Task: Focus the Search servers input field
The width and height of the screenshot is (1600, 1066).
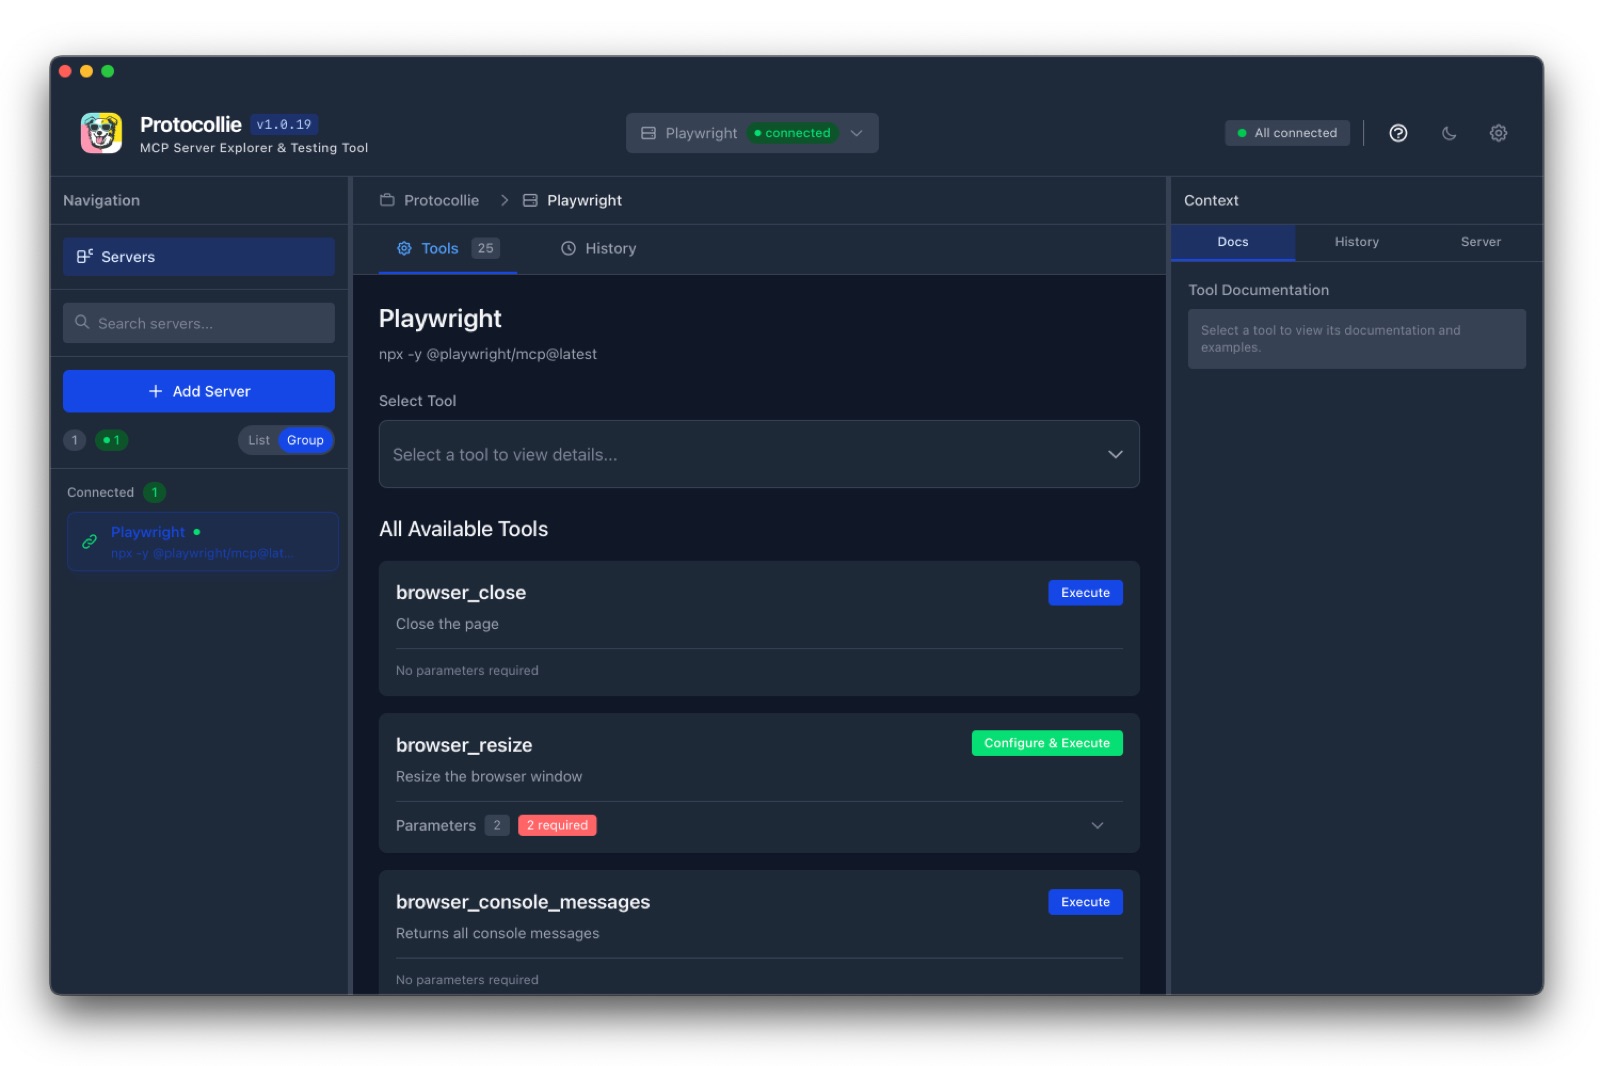Action: click(199, 323)
